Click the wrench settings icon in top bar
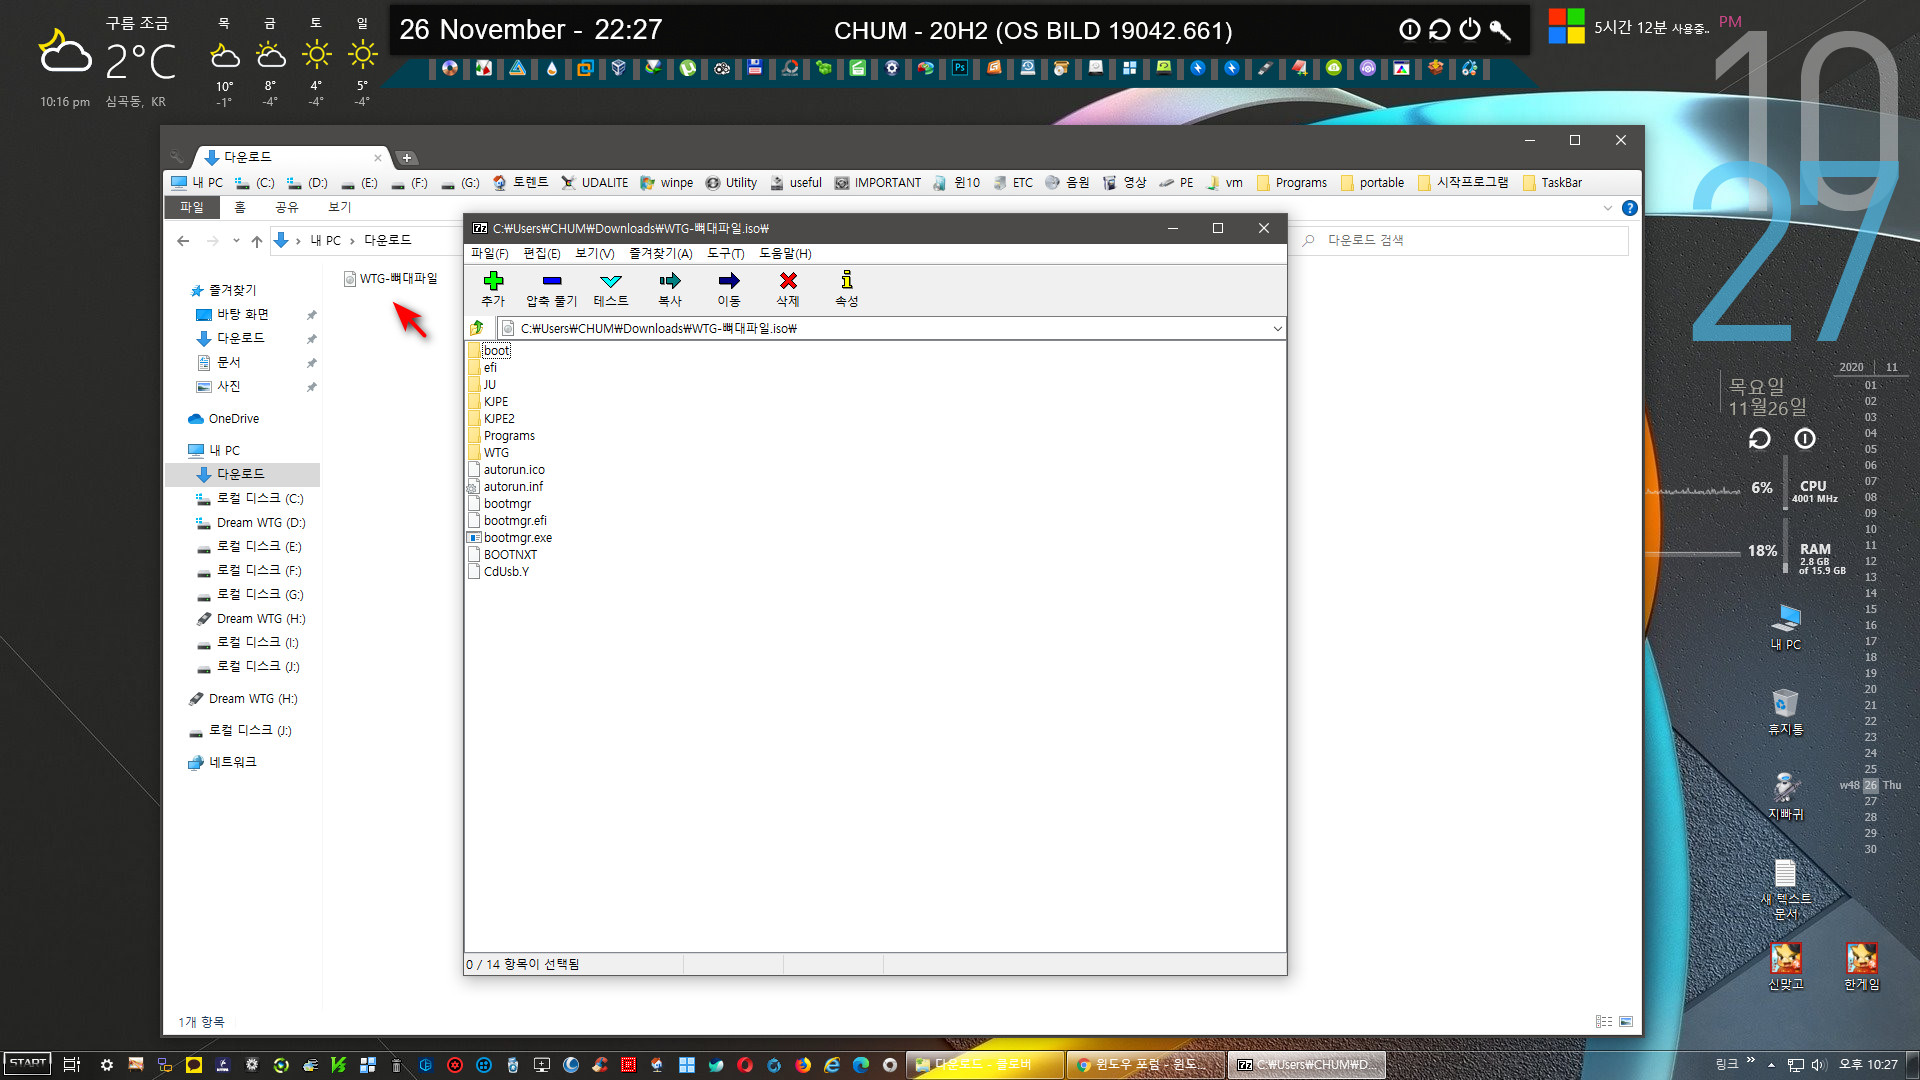This screenshot has height=1080, width=1920. 1500,30
